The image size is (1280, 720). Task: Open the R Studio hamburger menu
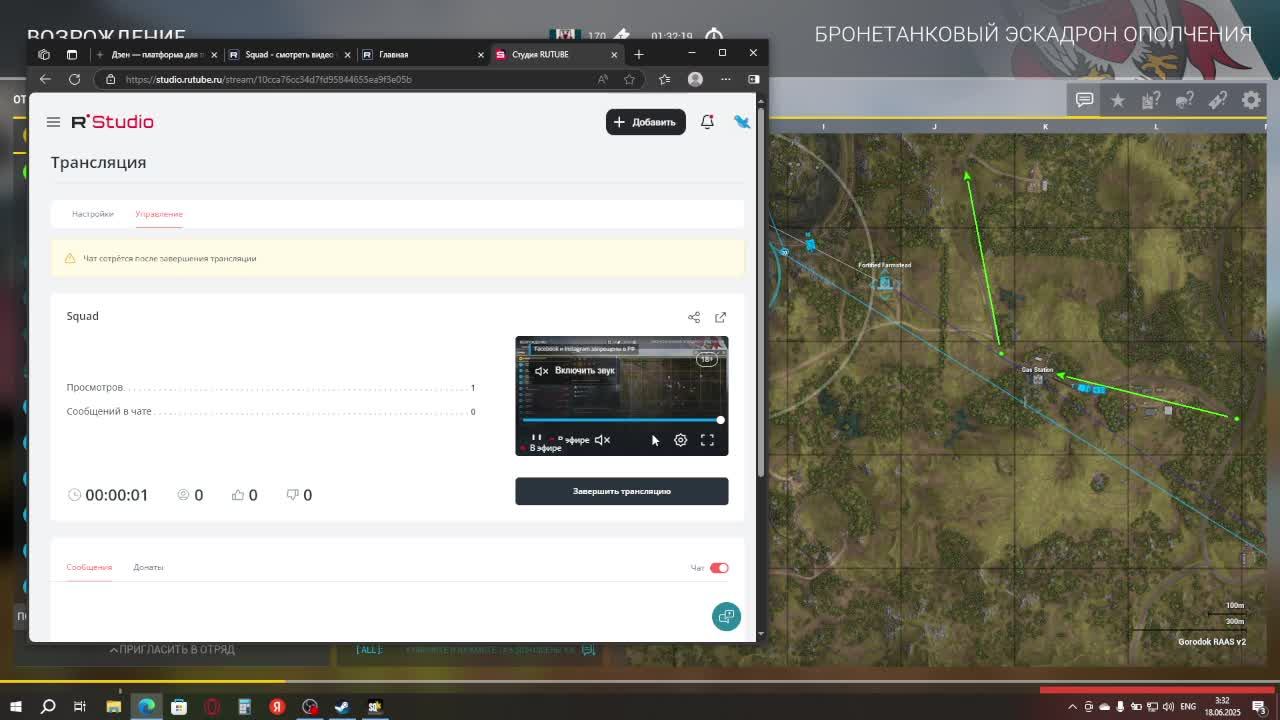(53, 122)
